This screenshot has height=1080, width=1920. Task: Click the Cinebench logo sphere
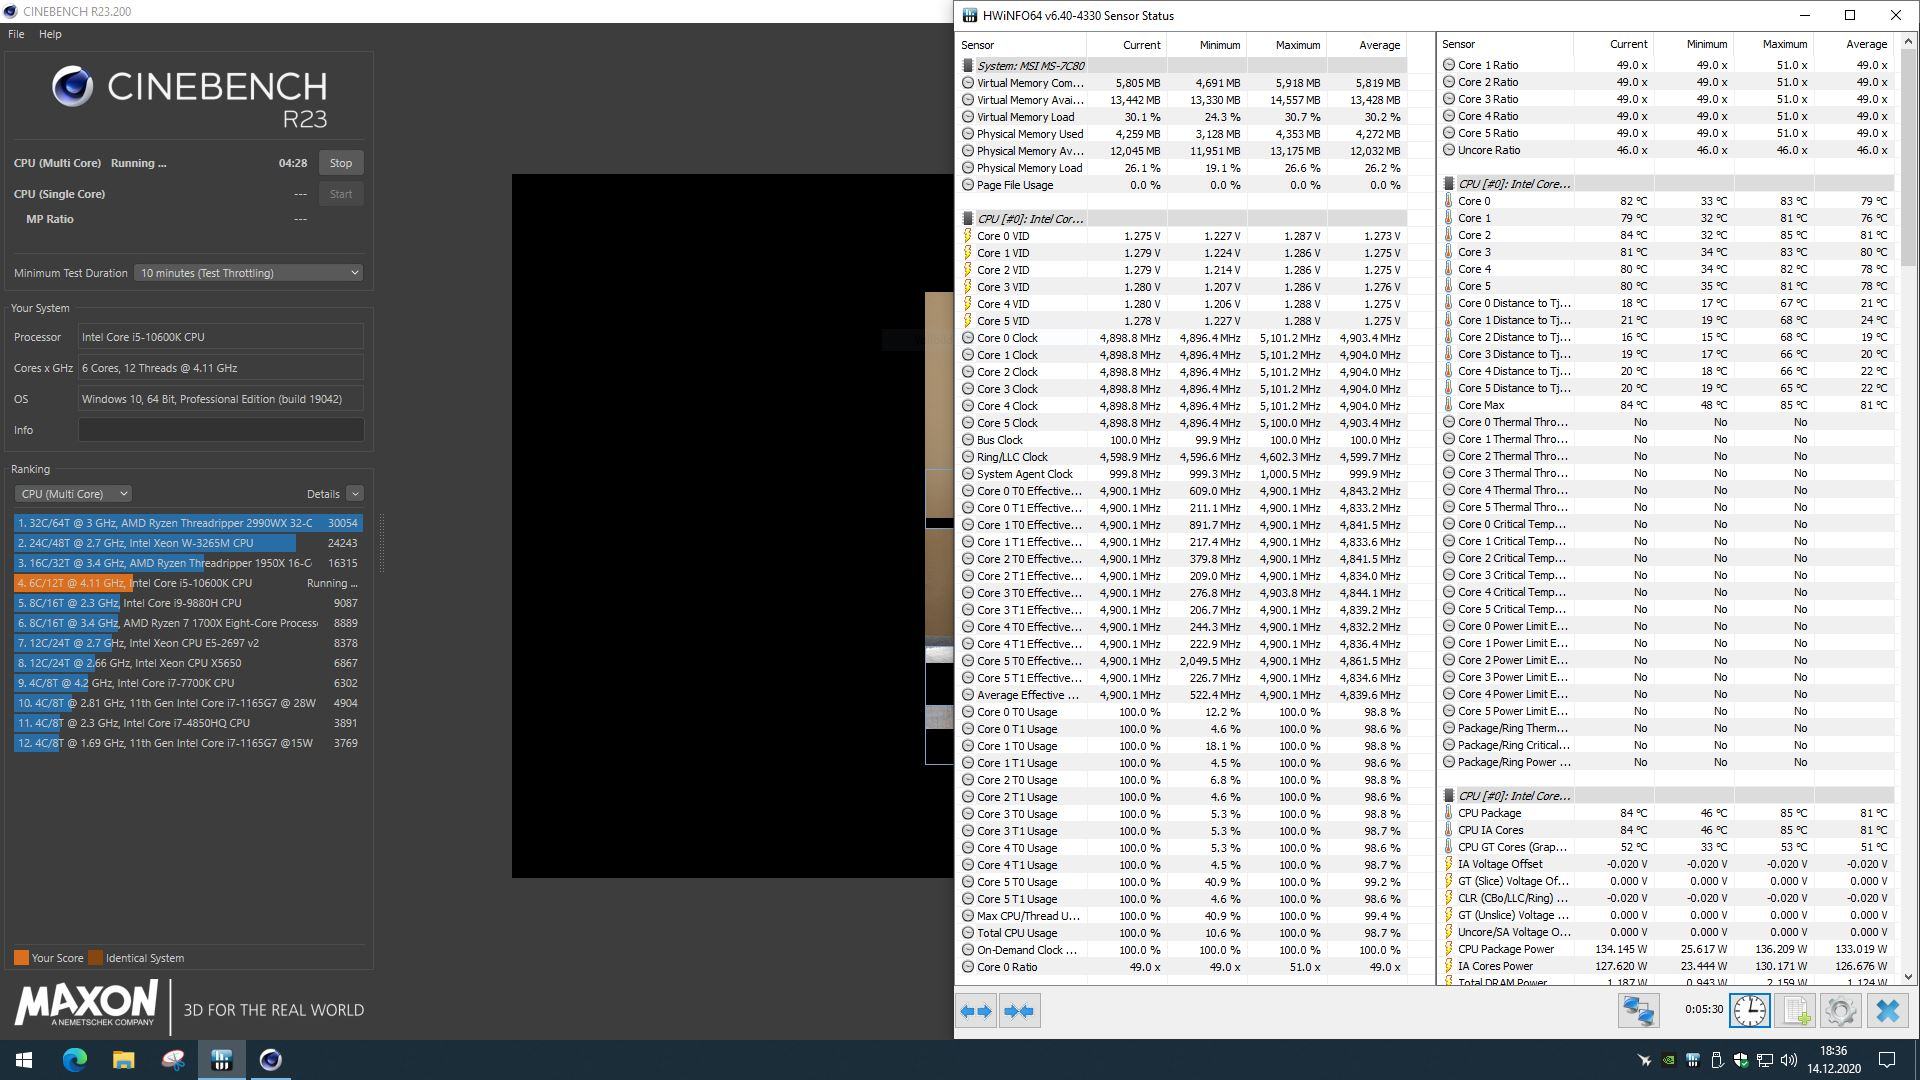tap(73, 87)
